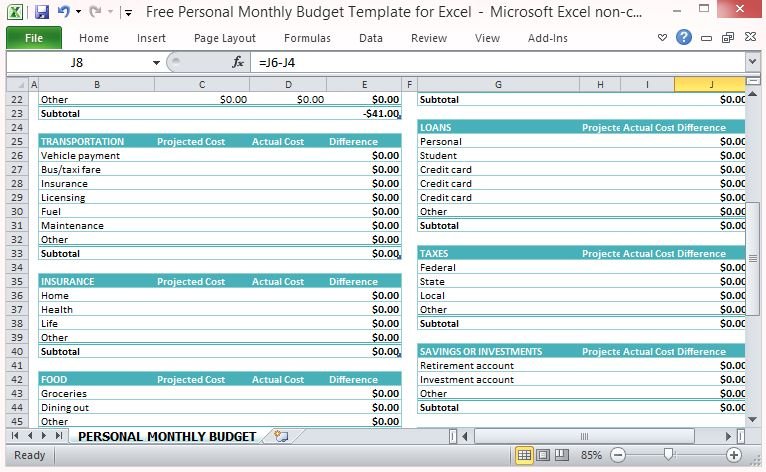
Task: Open the Name Box dropdown arrow
Action: (156, 63)
